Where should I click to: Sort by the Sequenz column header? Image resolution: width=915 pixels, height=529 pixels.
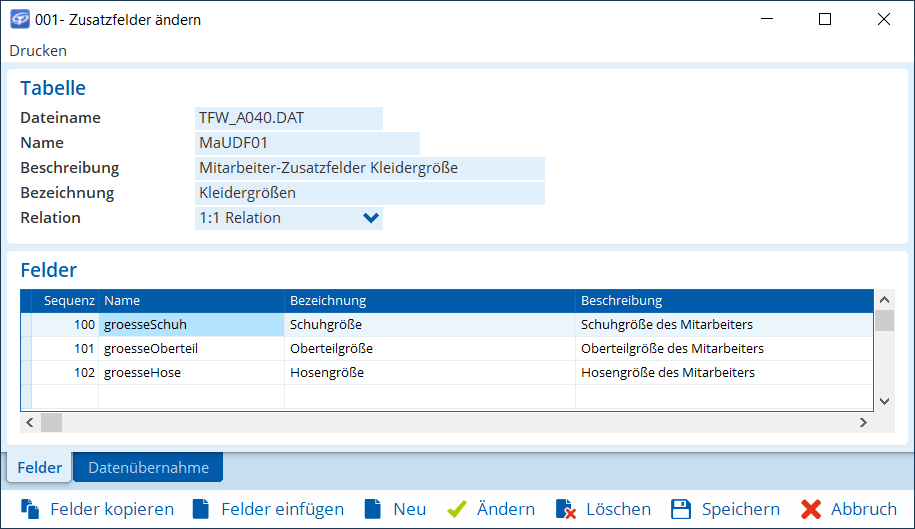68,301
